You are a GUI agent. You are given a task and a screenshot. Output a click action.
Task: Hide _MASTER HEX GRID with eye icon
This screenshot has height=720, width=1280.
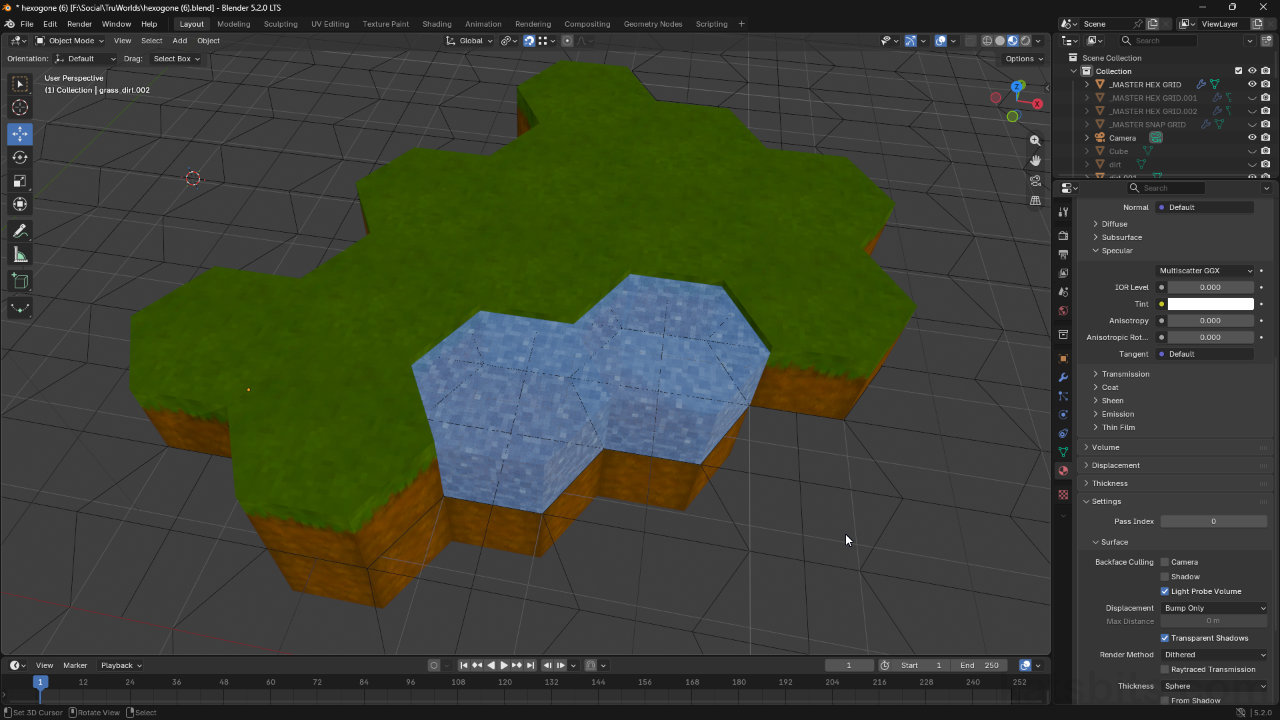point(1252,84)
